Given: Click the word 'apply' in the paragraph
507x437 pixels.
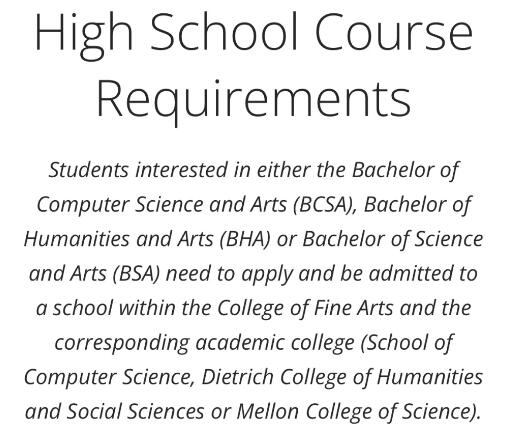Looking at the screenshot, I should (267, 275).
